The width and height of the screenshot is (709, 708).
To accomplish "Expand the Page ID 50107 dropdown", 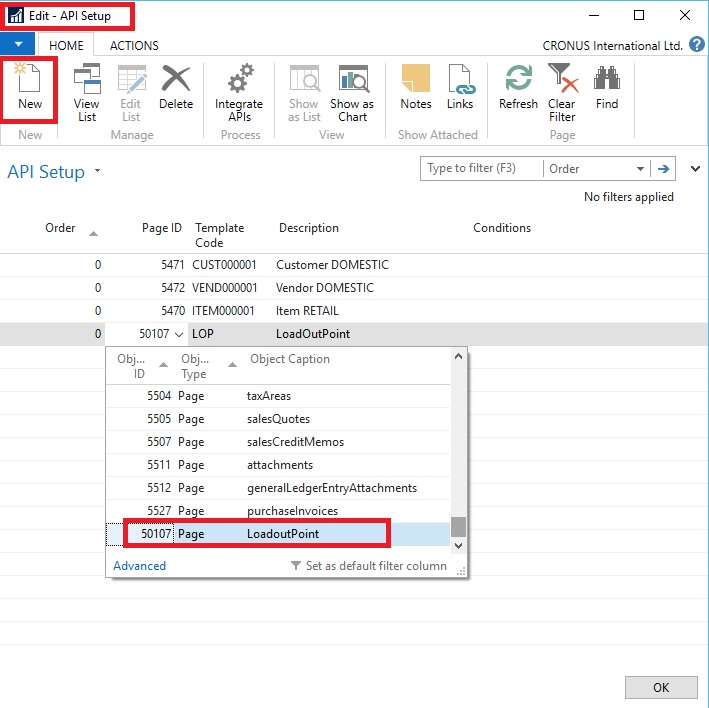I will click(179, 334).
